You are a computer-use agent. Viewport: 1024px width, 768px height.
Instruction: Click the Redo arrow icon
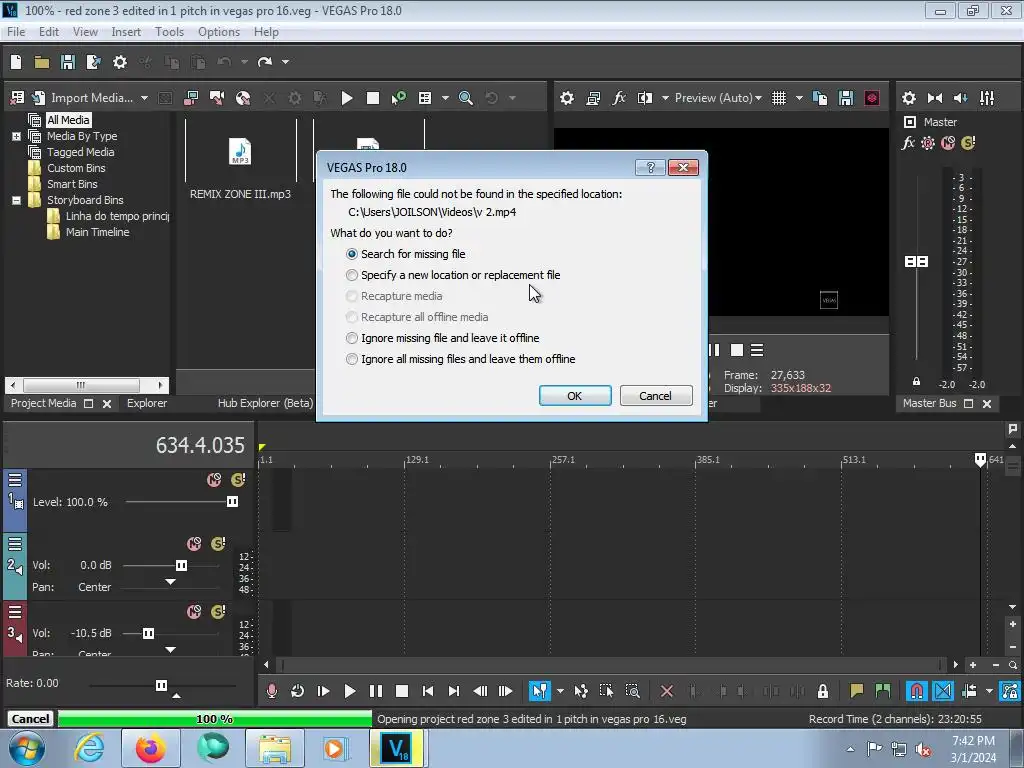pyautogui.click(x=264, y=62)
